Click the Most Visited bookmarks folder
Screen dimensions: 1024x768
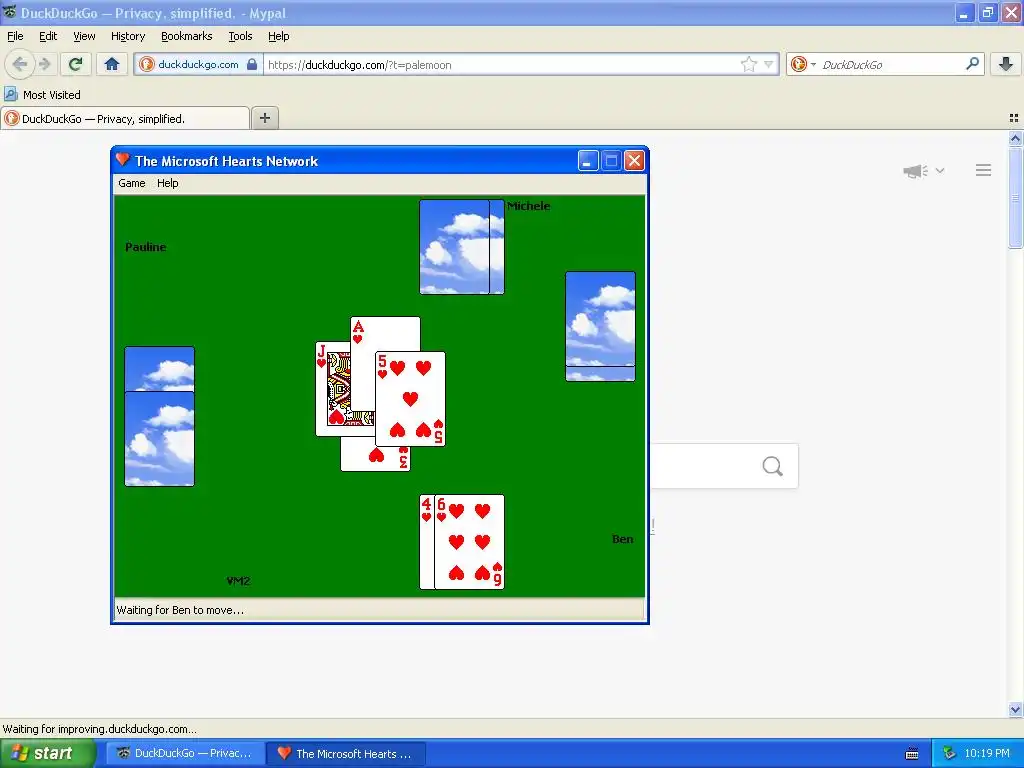pyautogui.click(x=43, y=95)
